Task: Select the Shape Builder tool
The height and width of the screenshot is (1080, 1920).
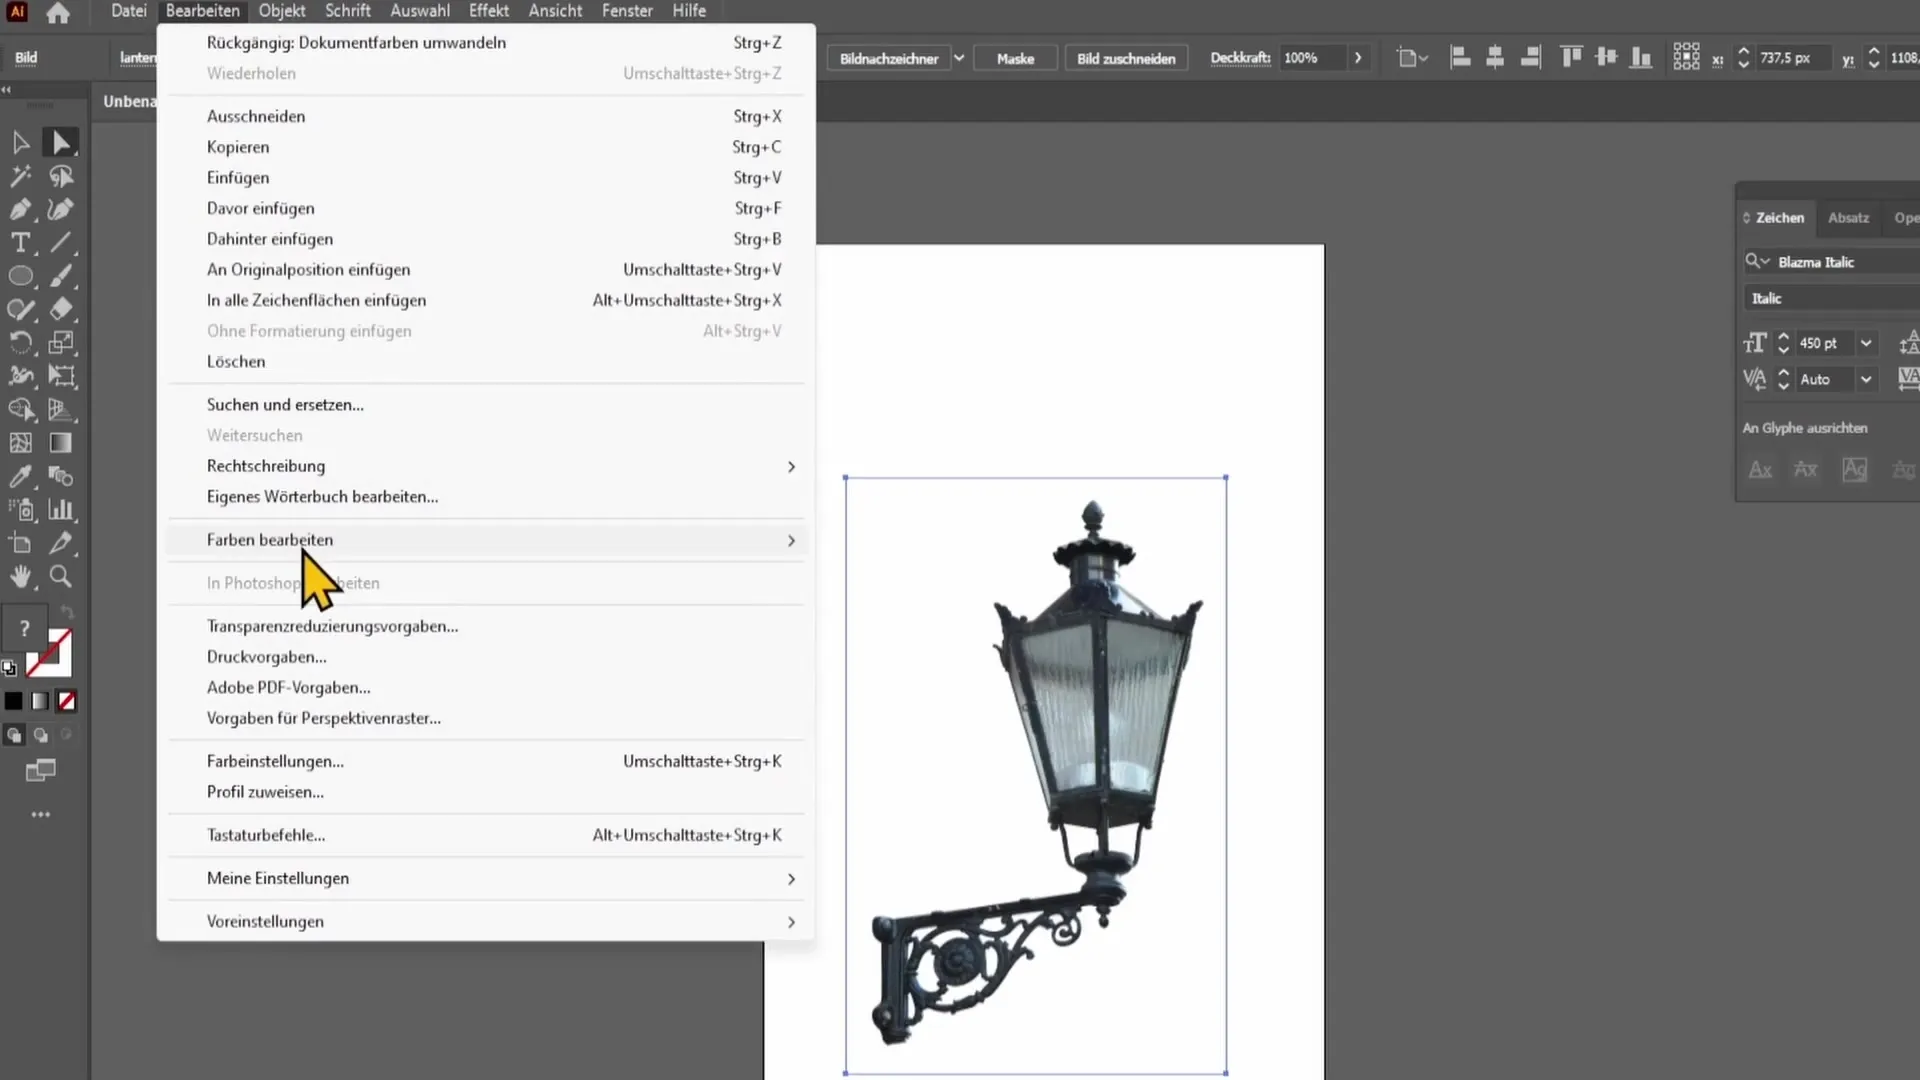Action: click(20, 410)
